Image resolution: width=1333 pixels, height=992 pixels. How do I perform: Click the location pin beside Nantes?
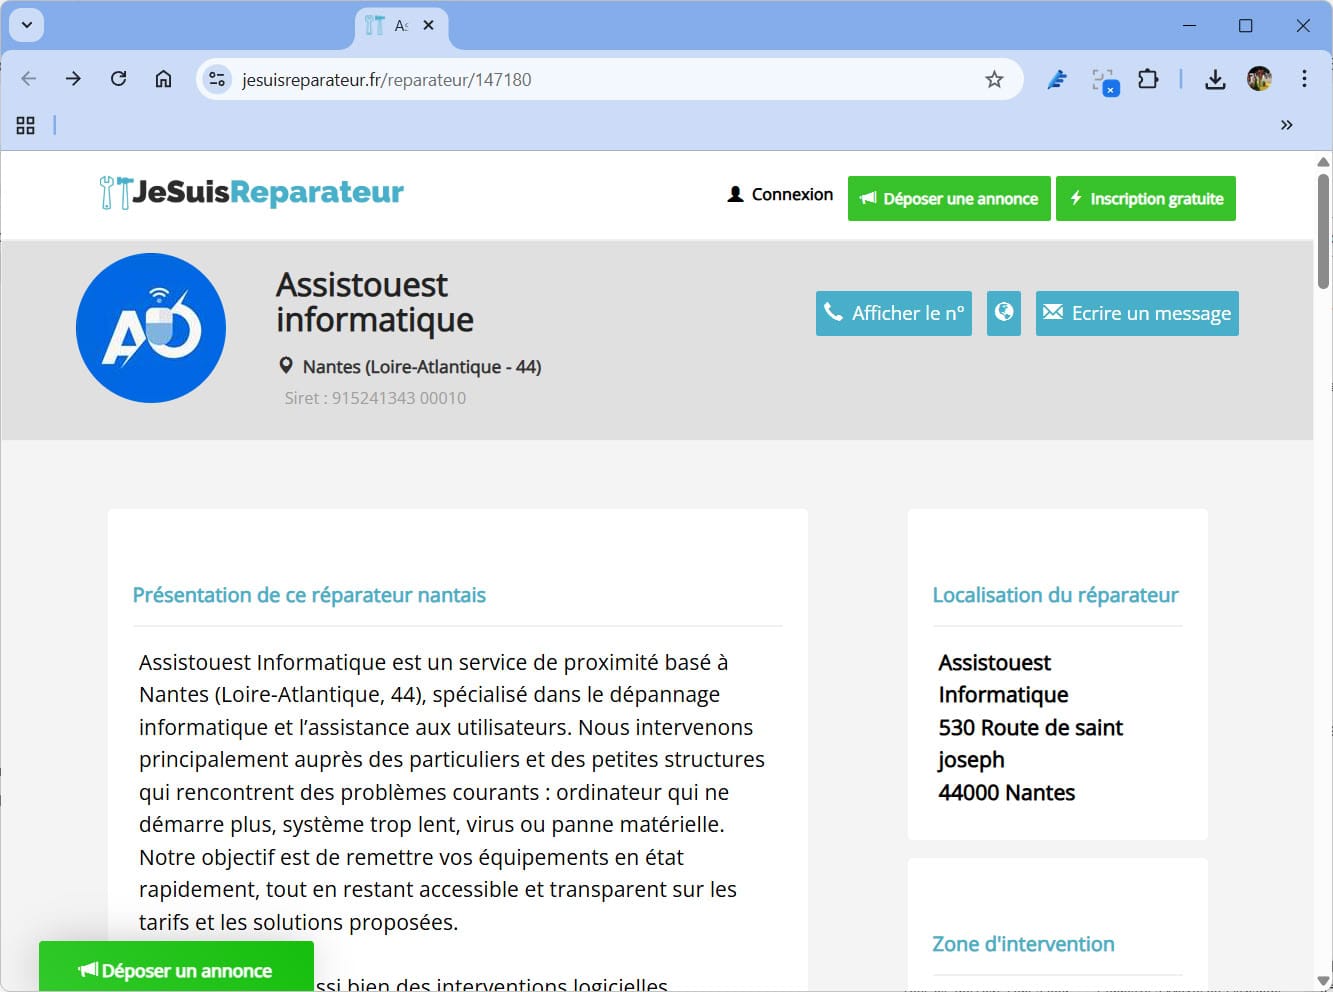(286, 366)
